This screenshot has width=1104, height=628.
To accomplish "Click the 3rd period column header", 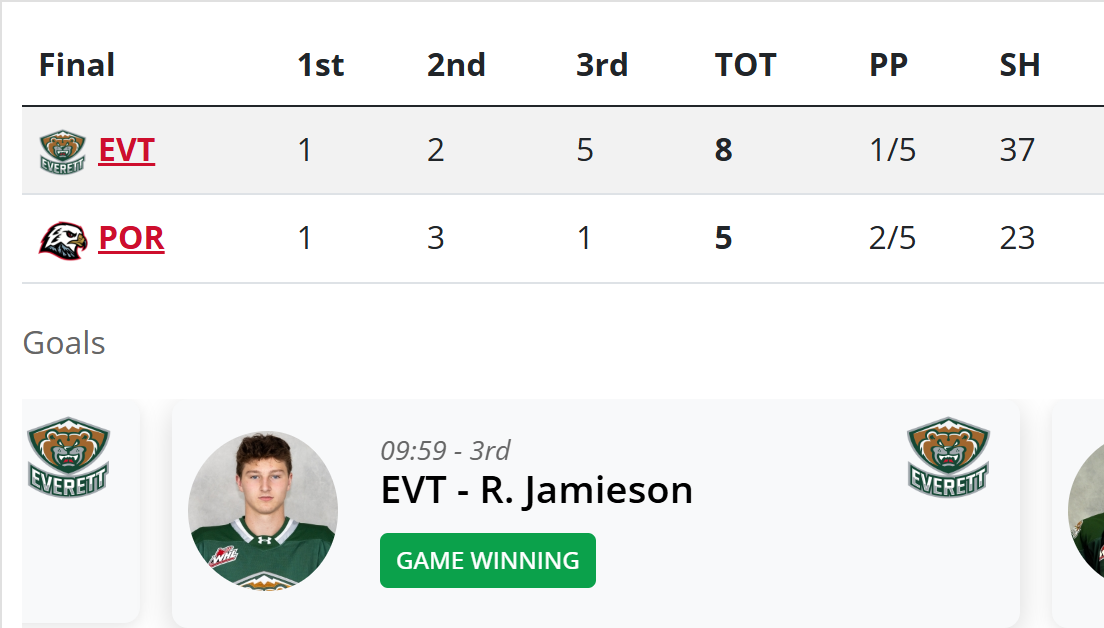I will [602, 66].
